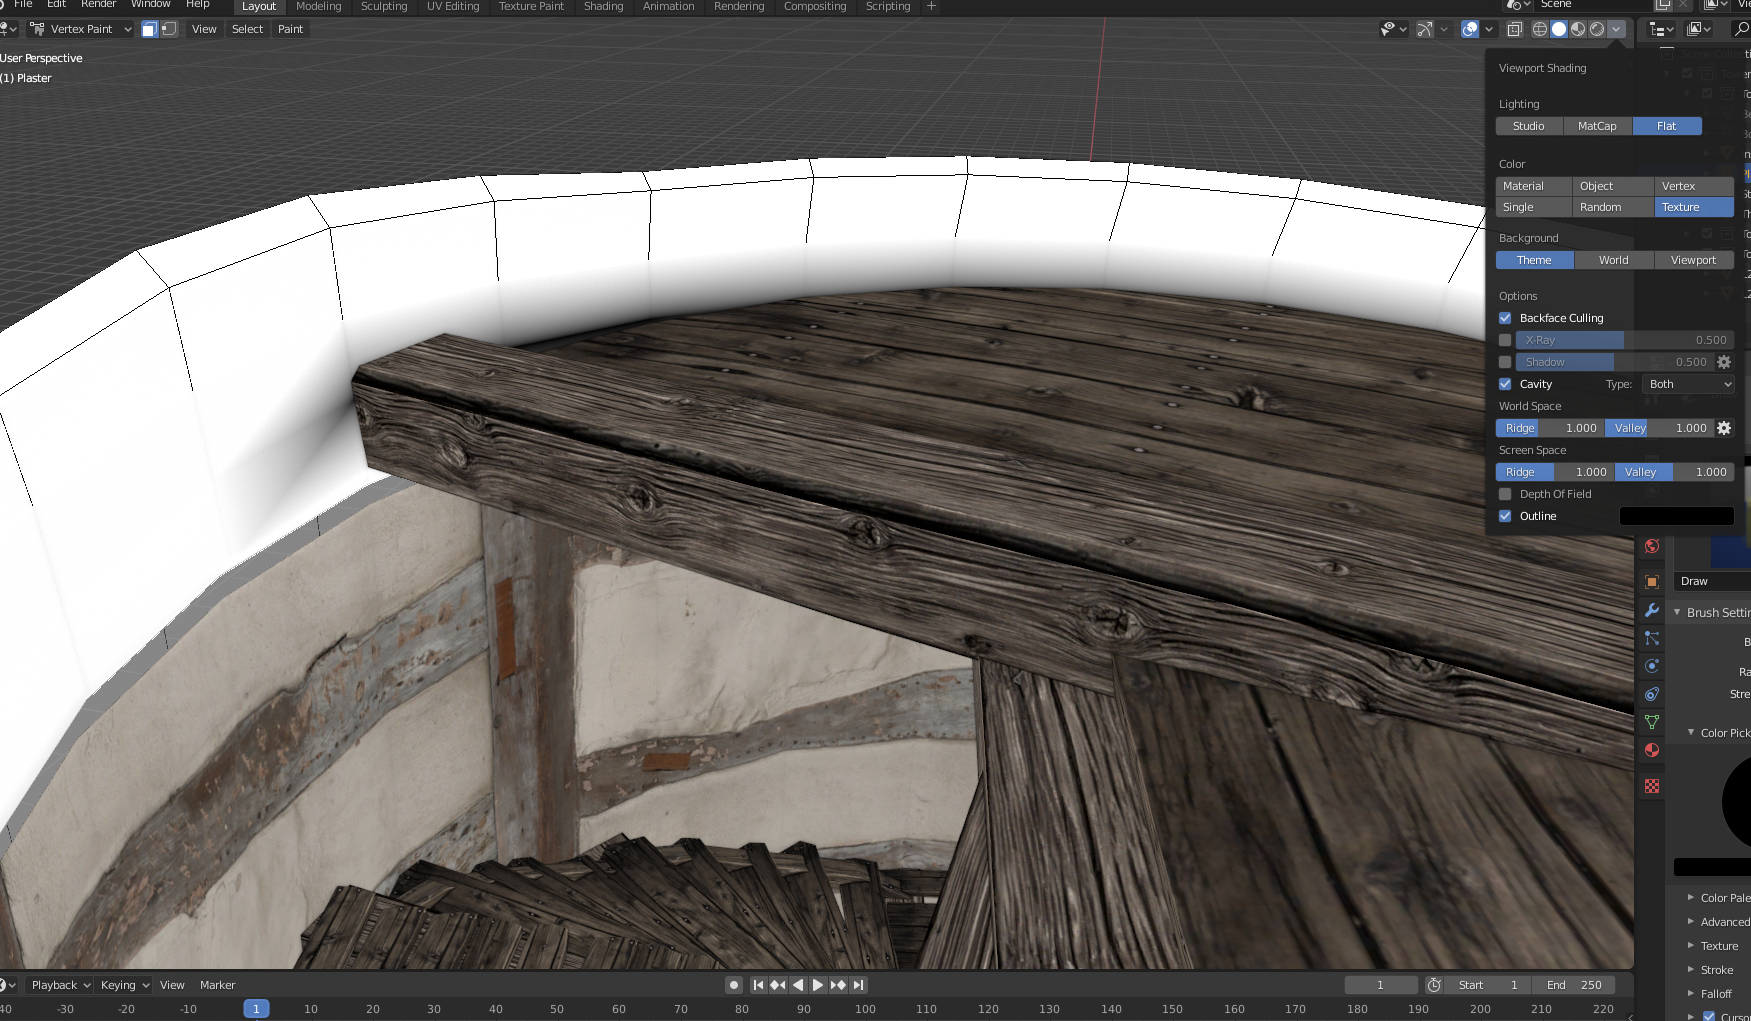Toggle X-Ray viewport icon in header

click(x=1515, y=29)
